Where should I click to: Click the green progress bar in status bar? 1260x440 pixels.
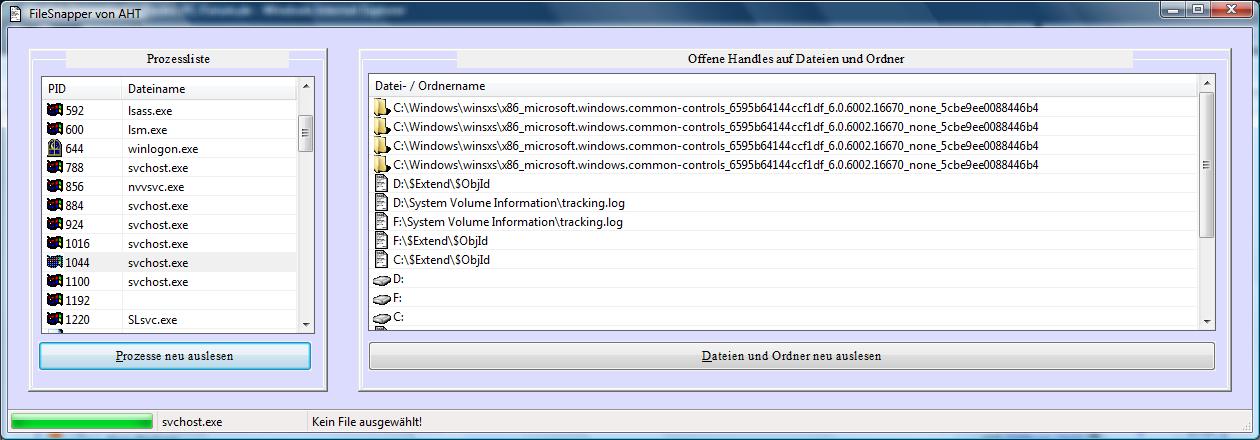pos(81,422)
